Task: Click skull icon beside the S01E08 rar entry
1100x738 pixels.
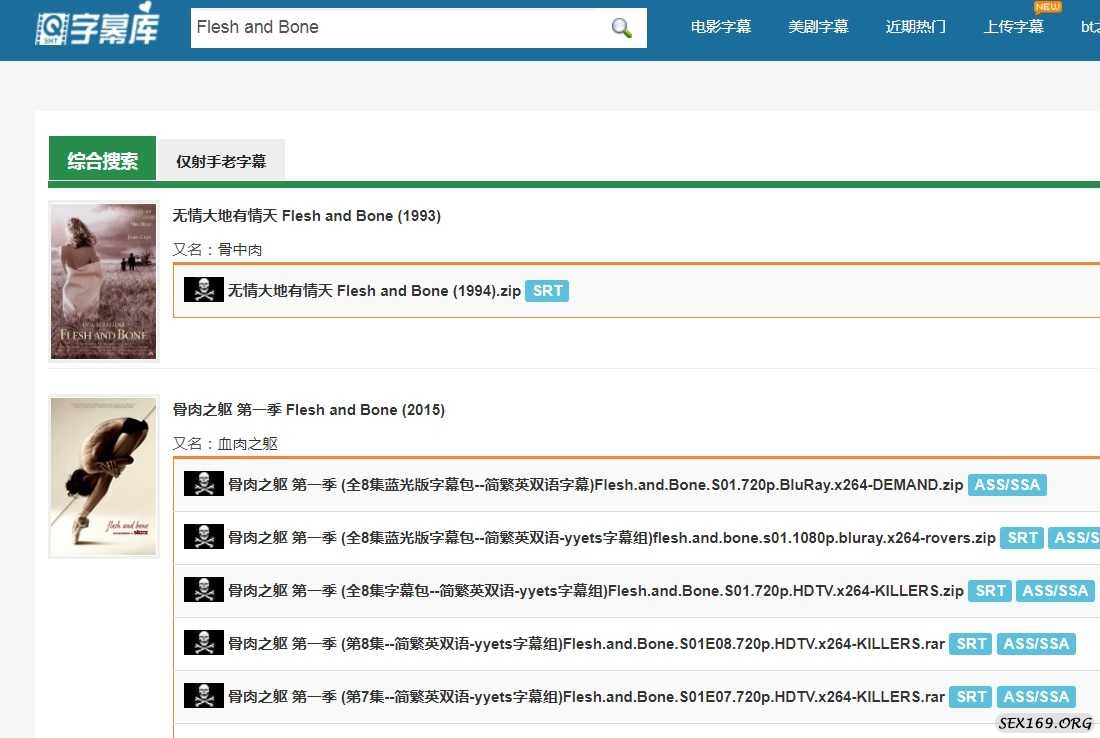Action: [203, 643]
